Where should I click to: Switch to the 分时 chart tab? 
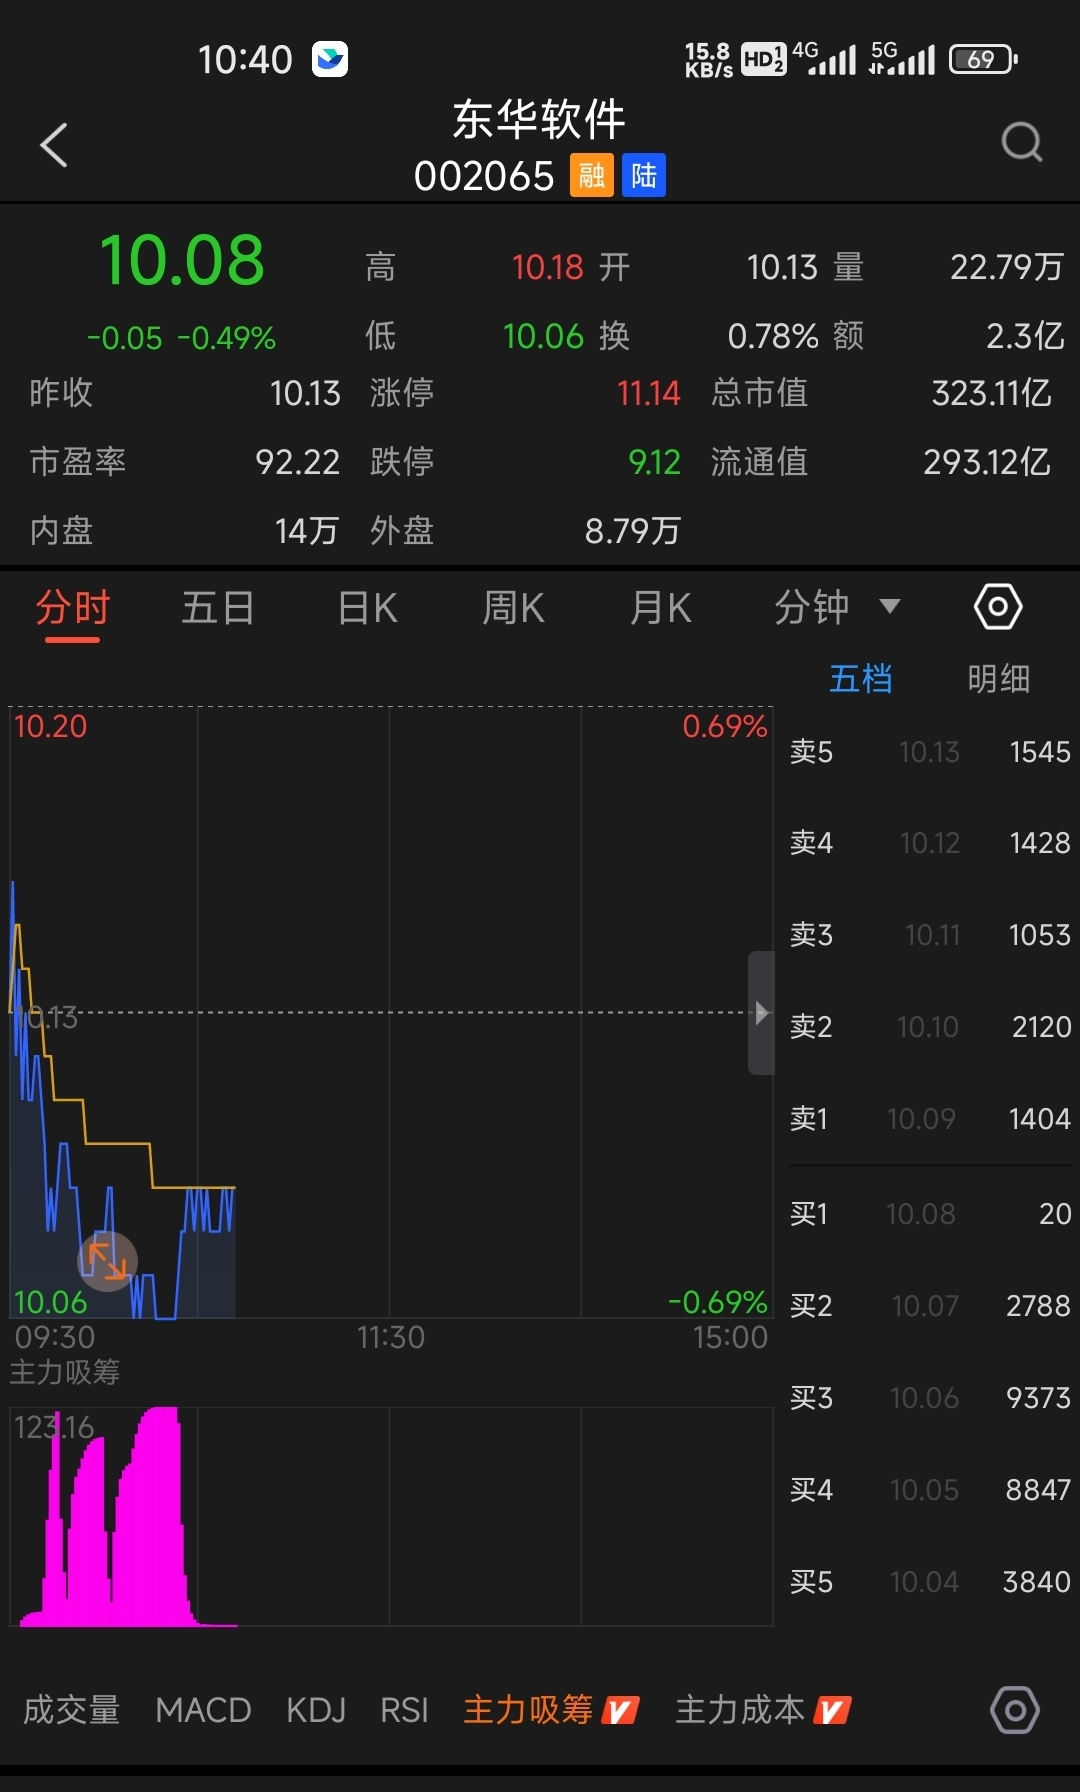pos(72,608)
